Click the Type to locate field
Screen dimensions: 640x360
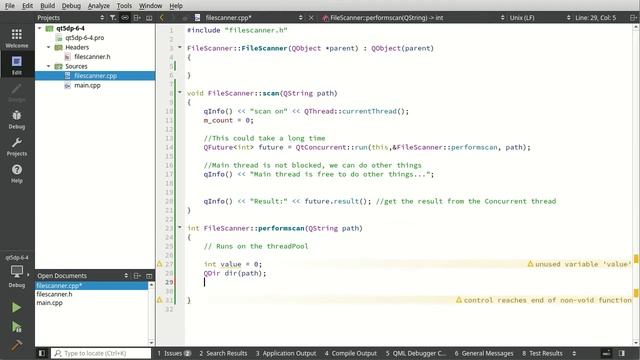tap(101, 353)
